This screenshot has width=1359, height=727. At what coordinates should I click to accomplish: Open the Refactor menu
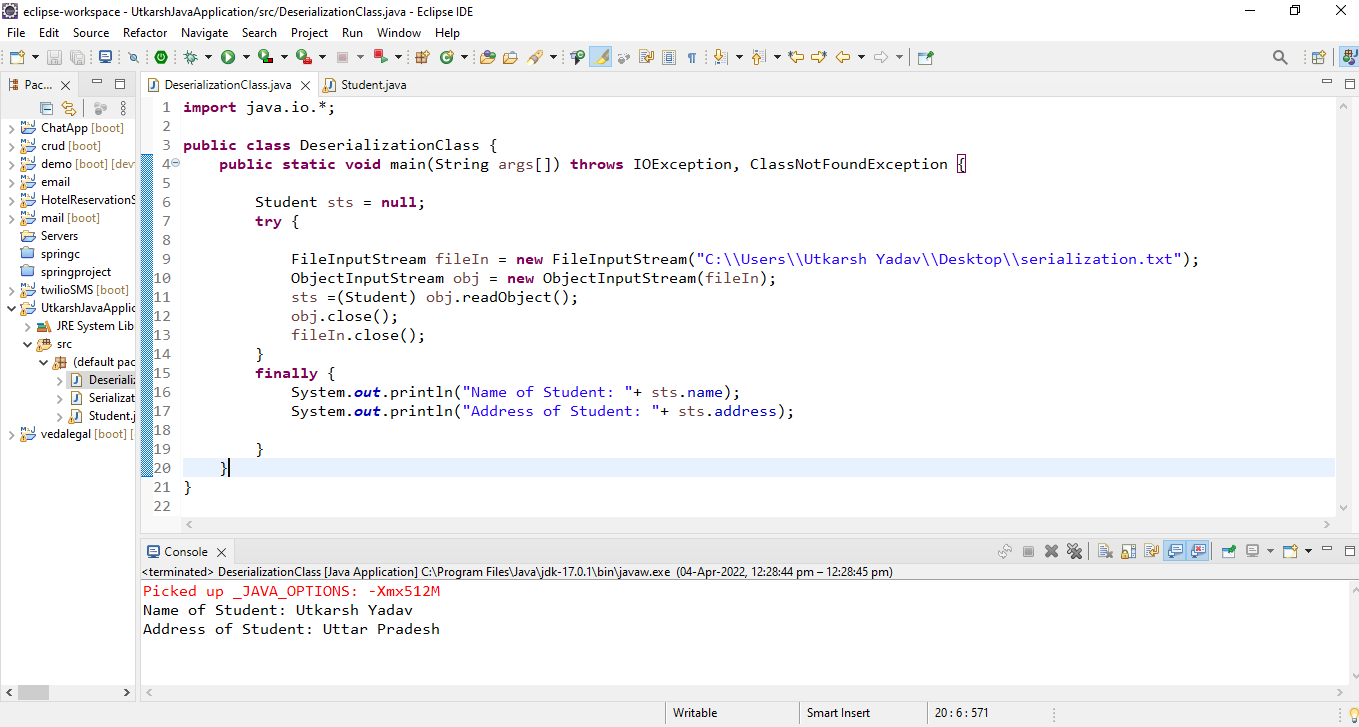[145, 33]
